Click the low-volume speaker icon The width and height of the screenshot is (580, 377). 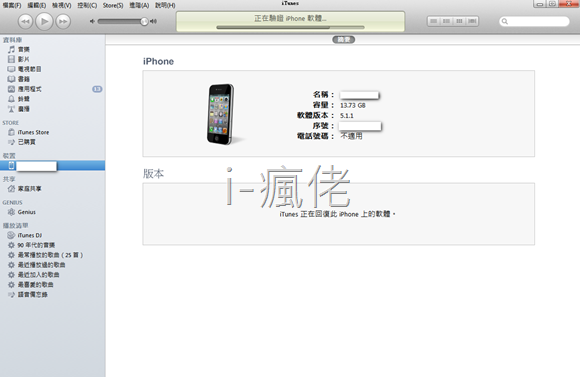(x=92, y=21)
